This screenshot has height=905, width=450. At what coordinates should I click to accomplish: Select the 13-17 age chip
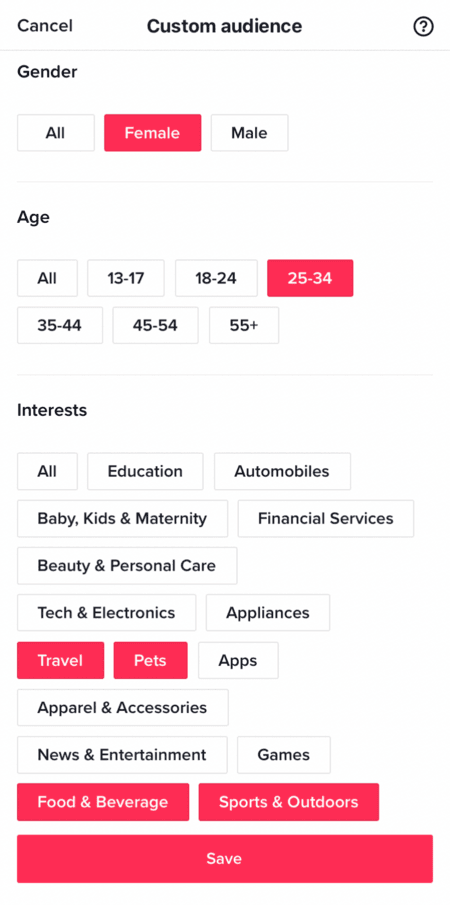(x=126, y=278)
